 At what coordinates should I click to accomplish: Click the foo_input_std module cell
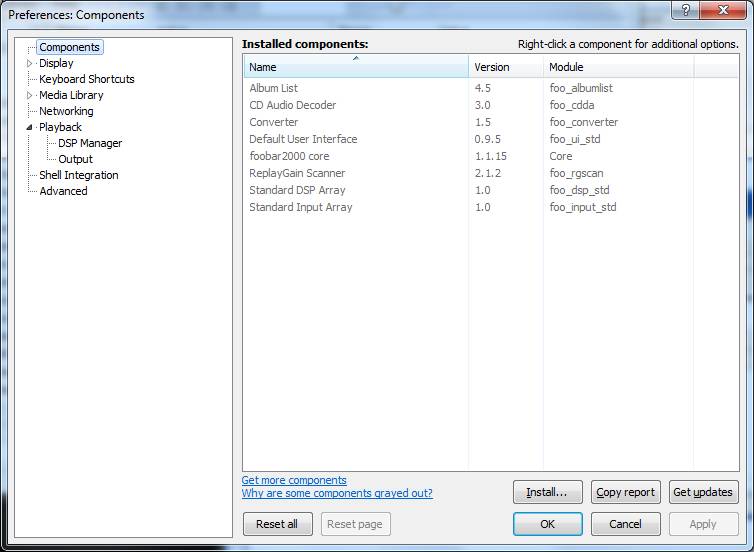tap(583, 207)
